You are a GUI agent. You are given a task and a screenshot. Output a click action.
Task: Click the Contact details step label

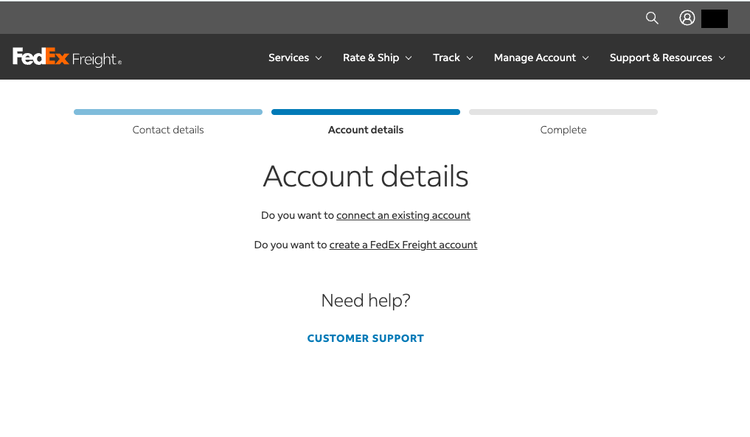click(168, 130)
